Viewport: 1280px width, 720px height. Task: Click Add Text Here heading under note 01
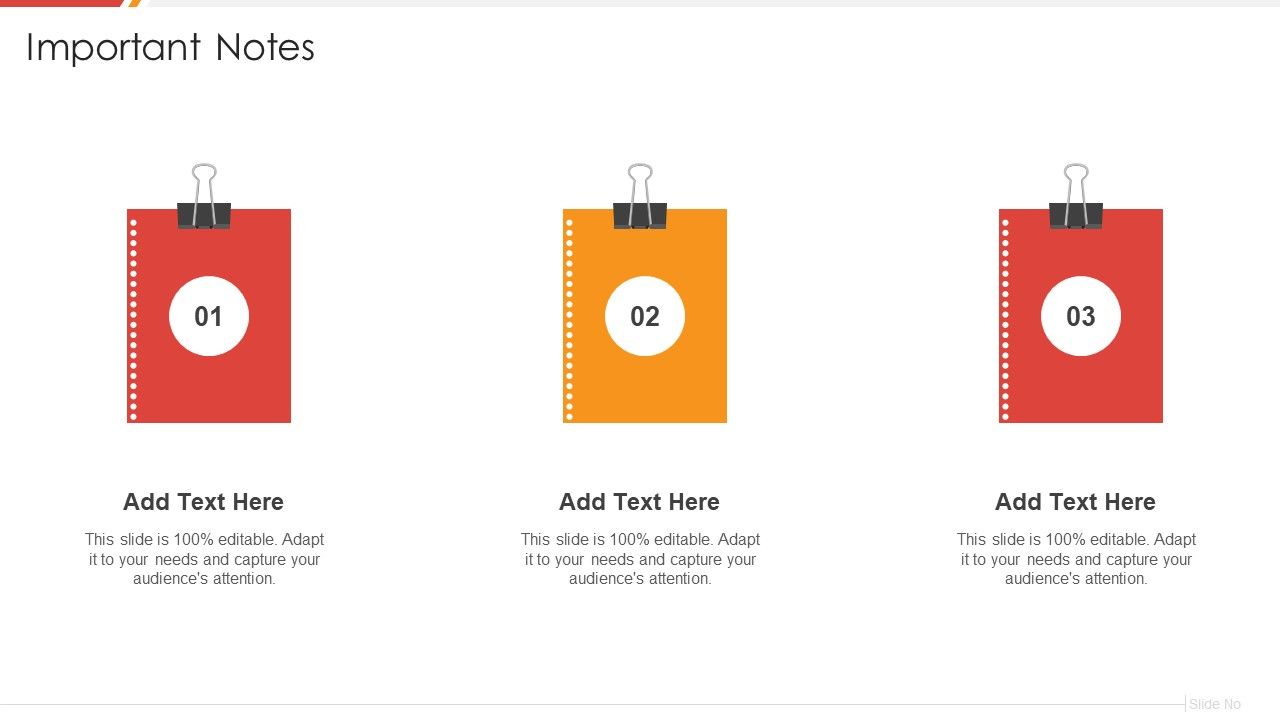(204, 502)
